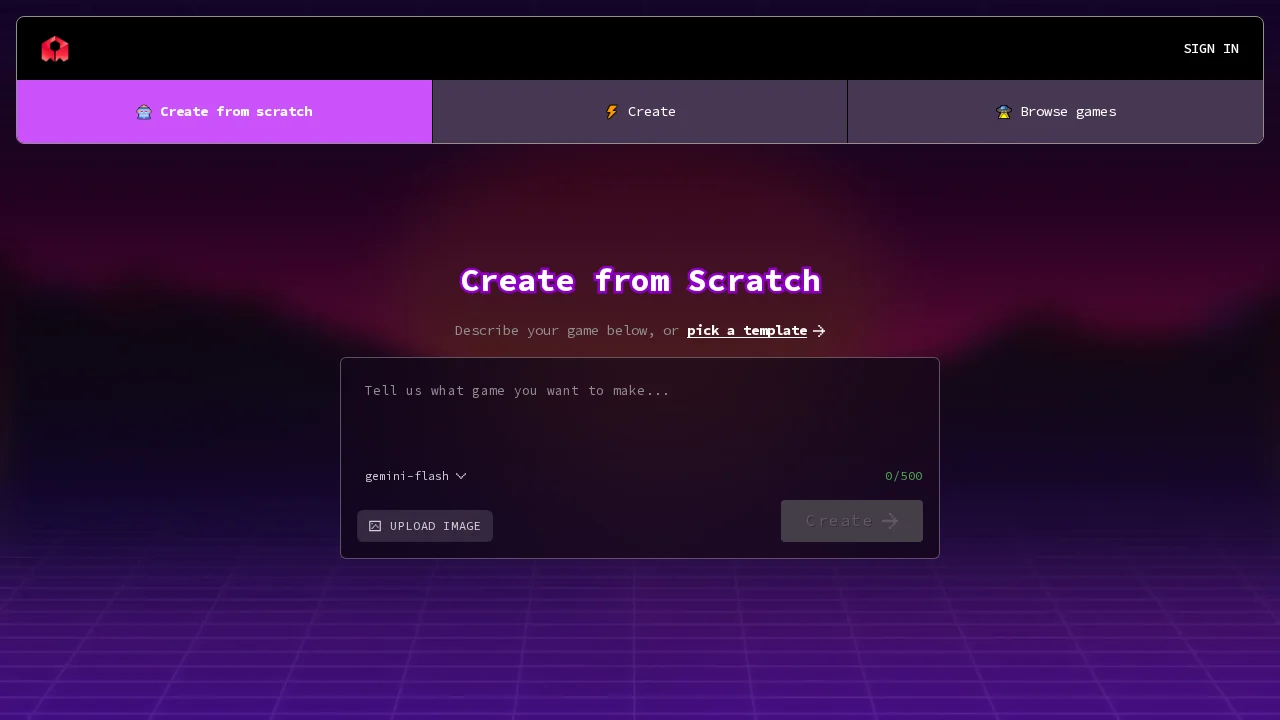Open the pick a template link
1280x720 pixels.
tap(747, 331)
